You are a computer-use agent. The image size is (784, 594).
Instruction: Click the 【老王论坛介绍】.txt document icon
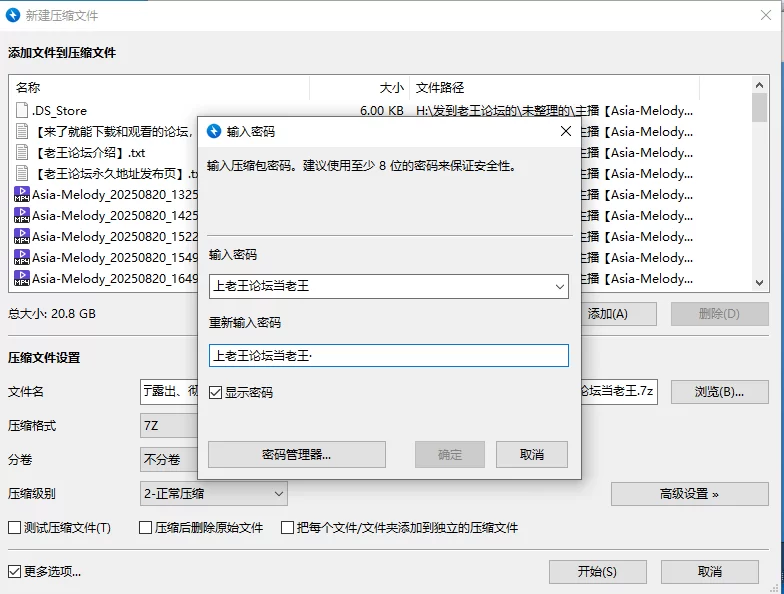coord(22,153)
